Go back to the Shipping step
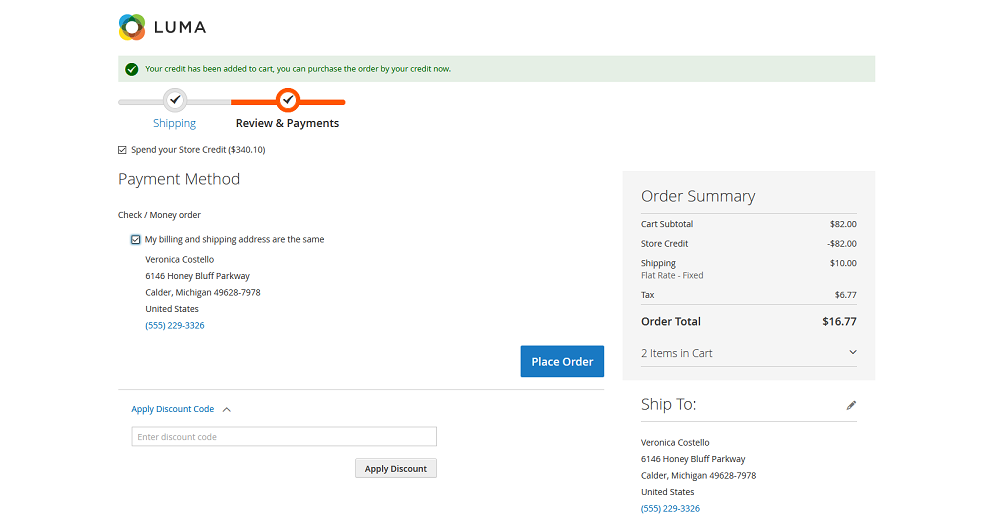The height and width of the screenshot is (530, 1000). click(x=174, y=124)
